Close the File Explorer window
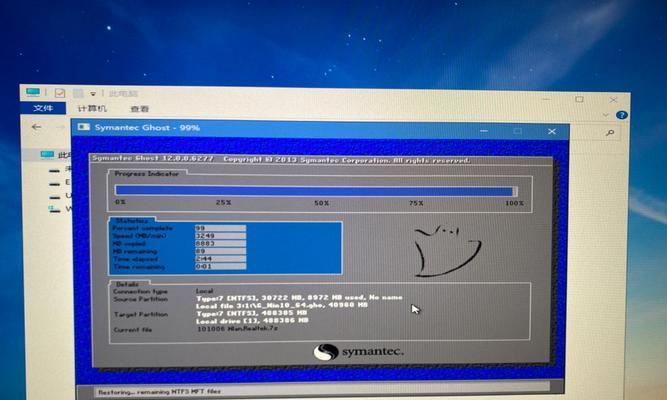The height and width of the screenshot is (400, 667). pyautogui.click(x=613, y=100)
